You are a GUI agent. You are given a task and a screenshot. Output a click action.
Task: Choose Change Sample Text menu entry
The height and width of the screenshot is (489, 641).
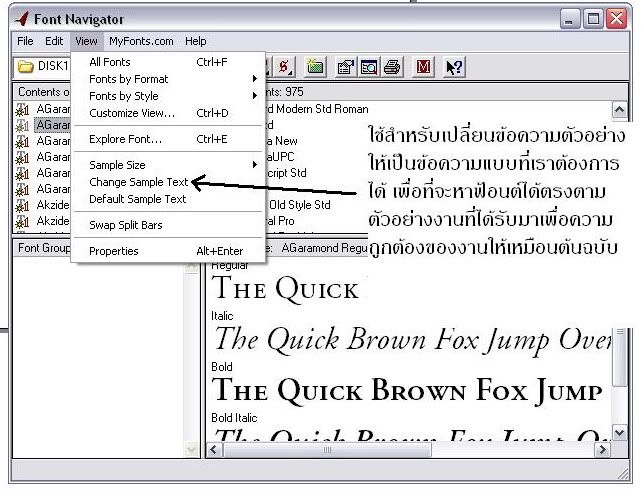pos(168,182)
